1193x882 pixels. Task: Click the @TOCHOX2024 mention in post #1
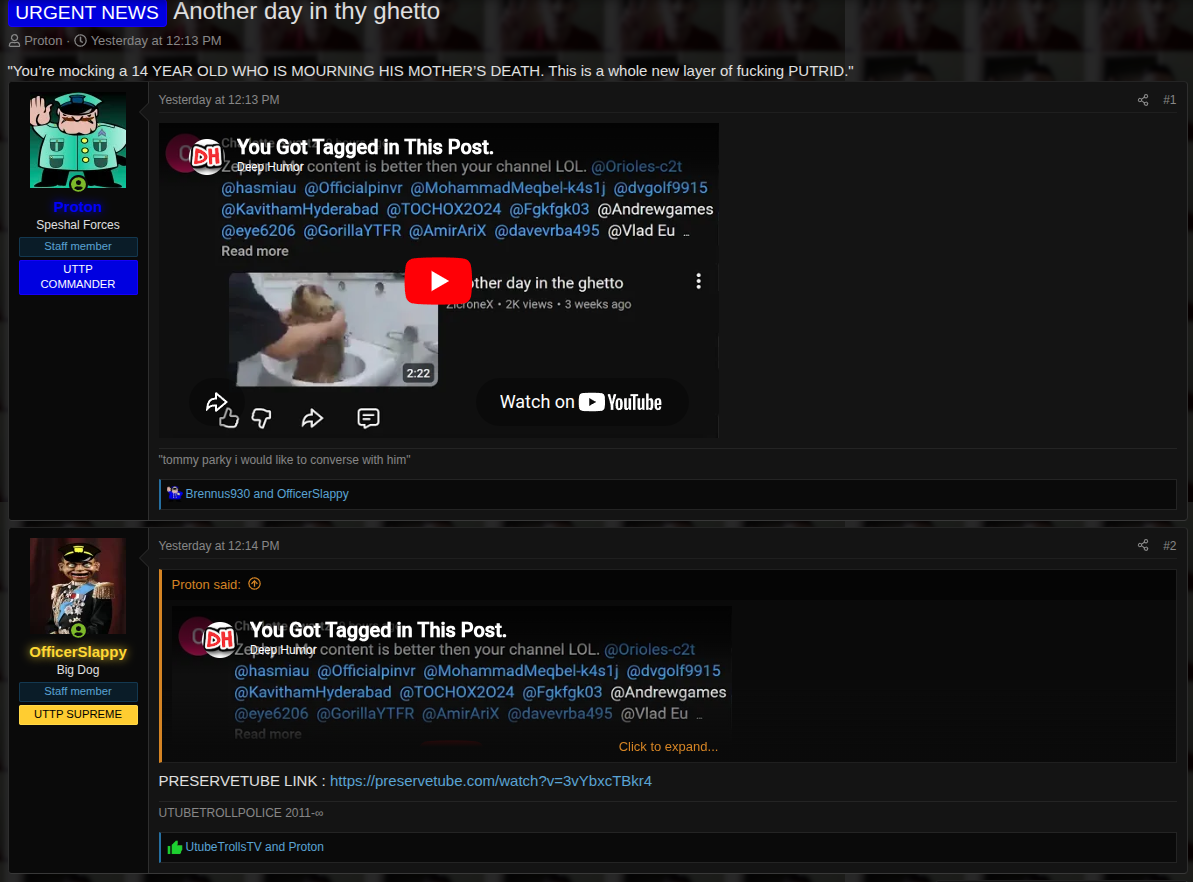(x=444, y=209)
